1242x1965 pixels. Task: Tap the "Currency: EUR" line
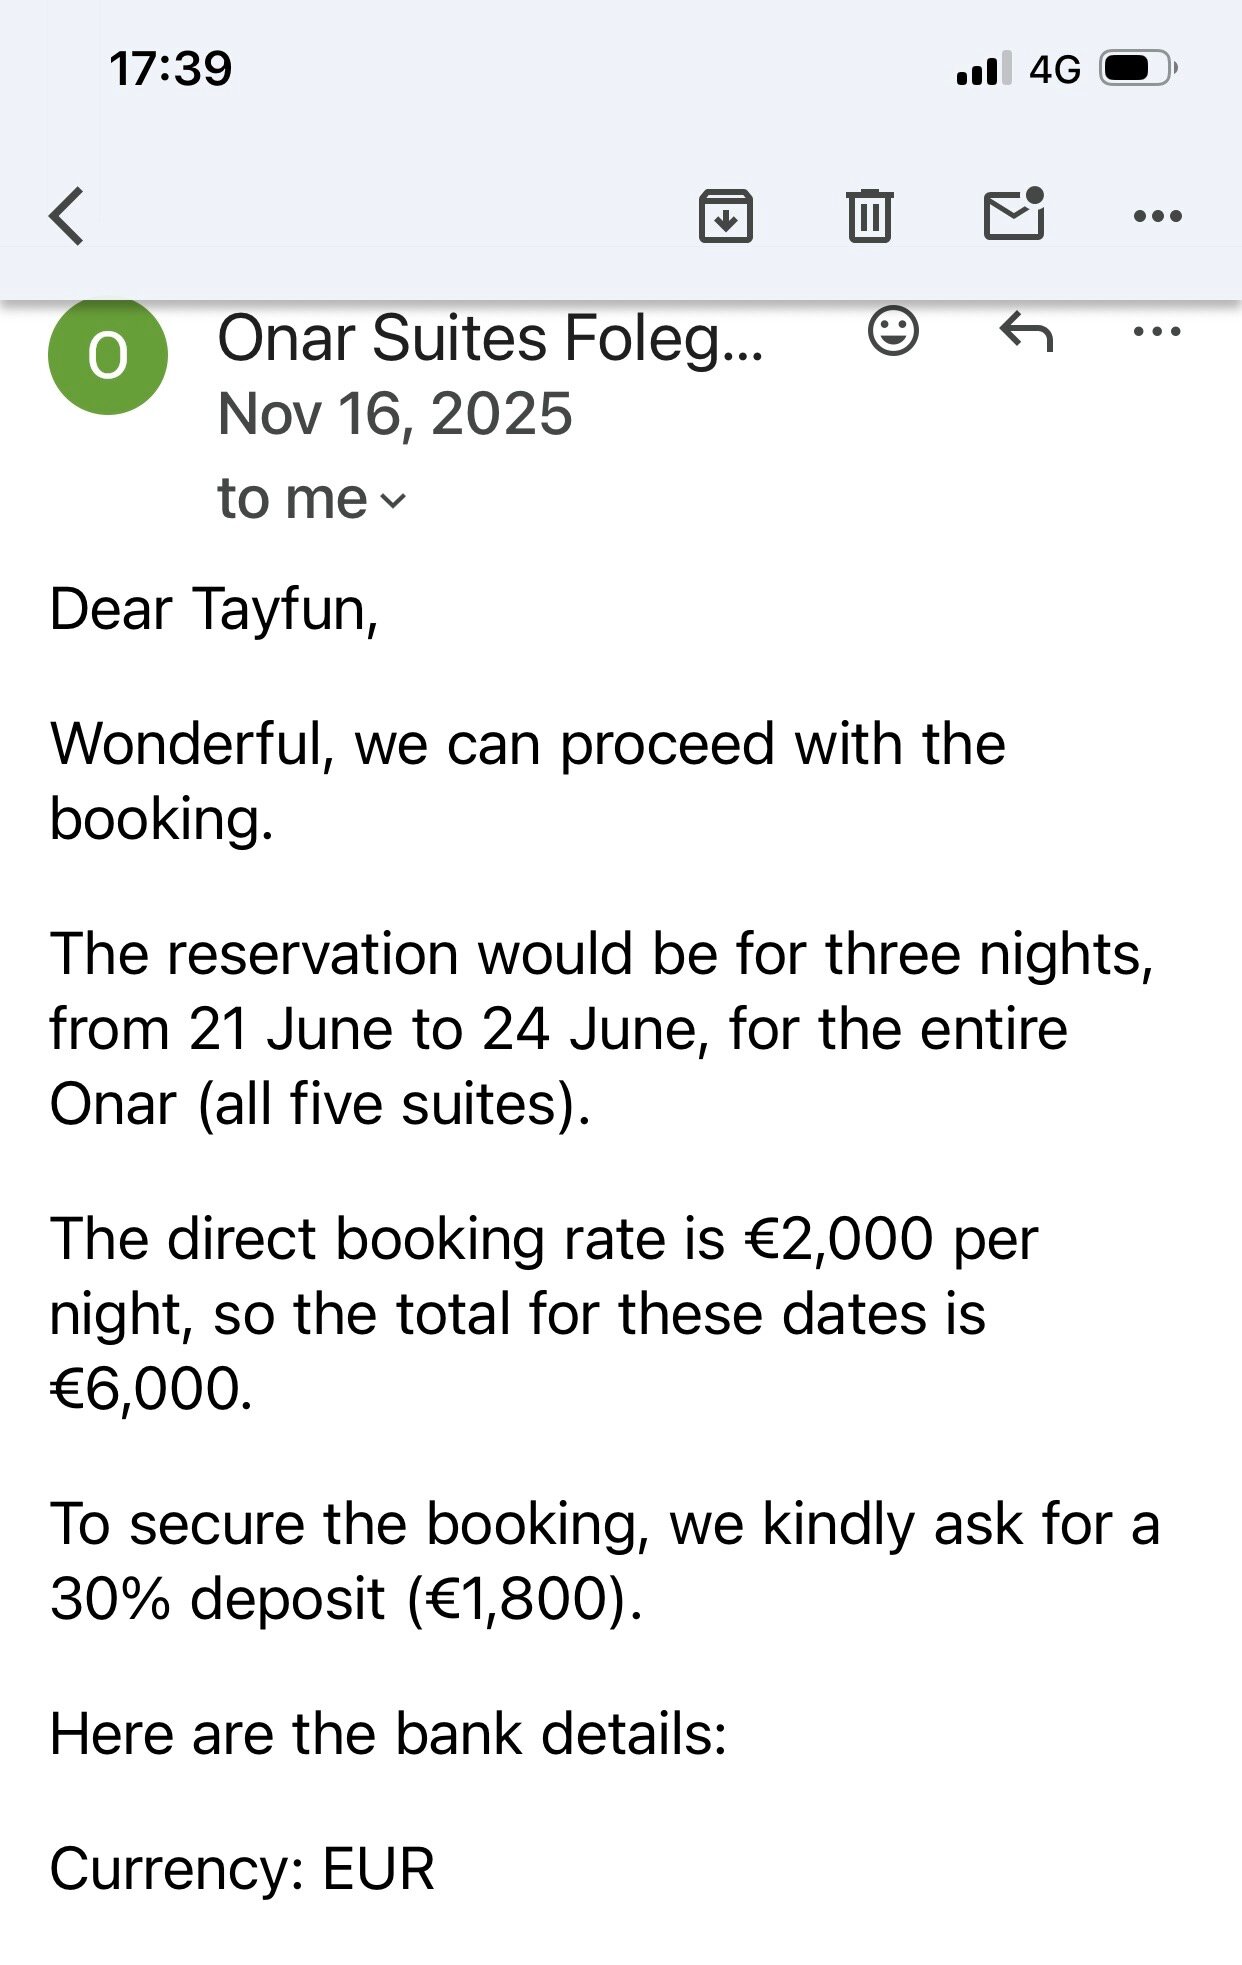(242, 1869)
